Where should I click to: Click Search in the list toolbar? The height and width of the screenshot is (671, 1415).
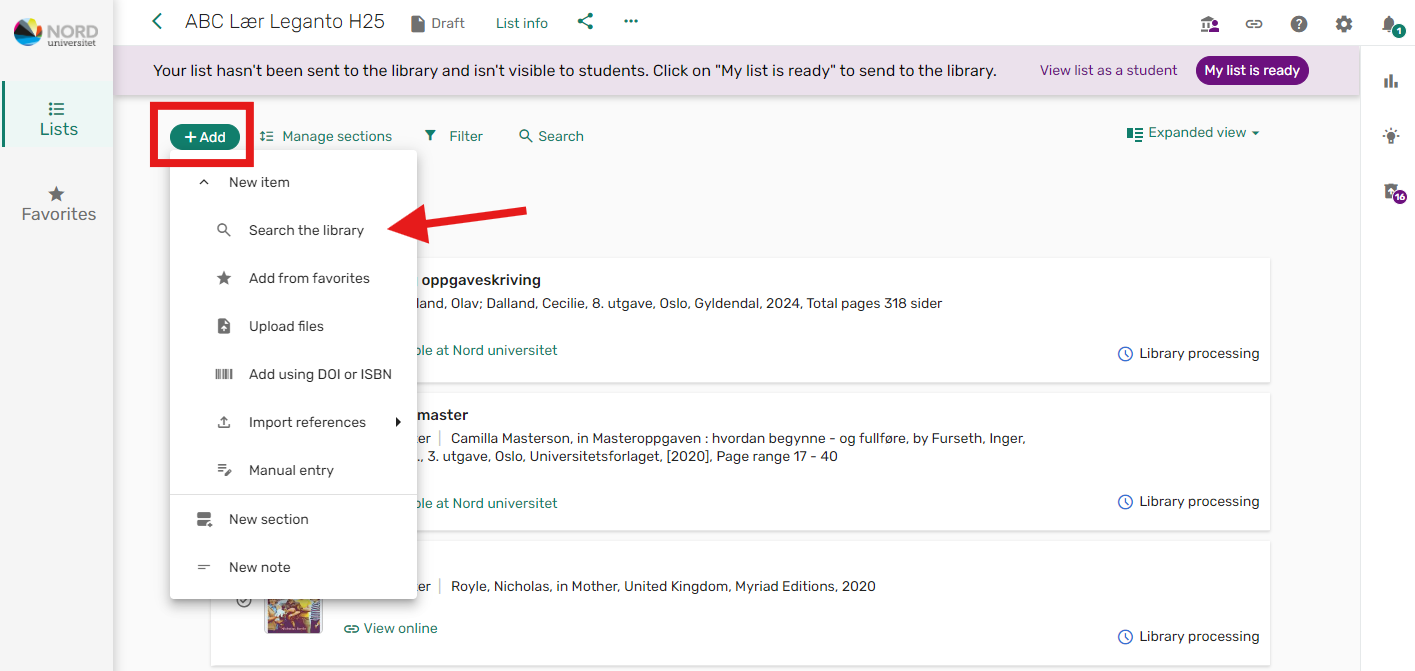(551, 136)
